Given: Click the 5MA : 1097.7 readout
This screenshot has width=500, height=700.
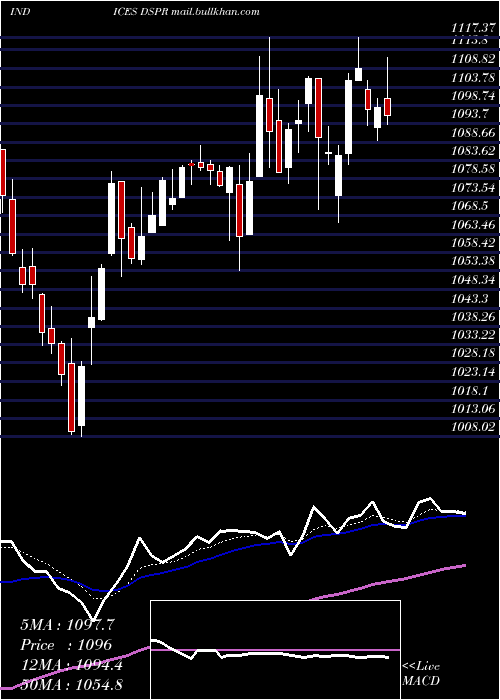Looking at the screenshot, I should [x=67, y=625].
